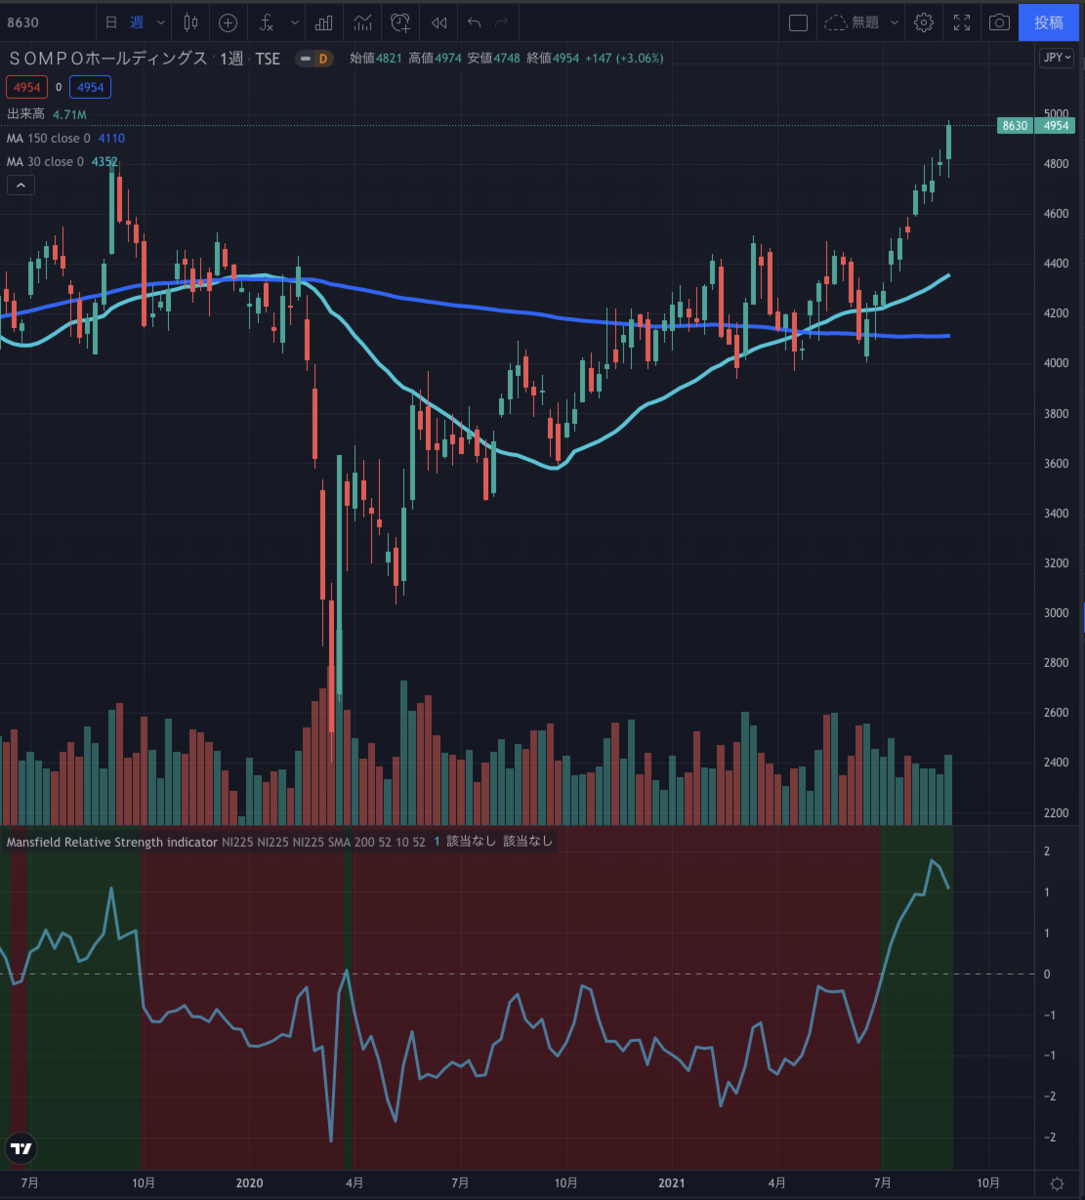Select the Mansfield Relative Strength indicator legend

(x=112, y=842)
